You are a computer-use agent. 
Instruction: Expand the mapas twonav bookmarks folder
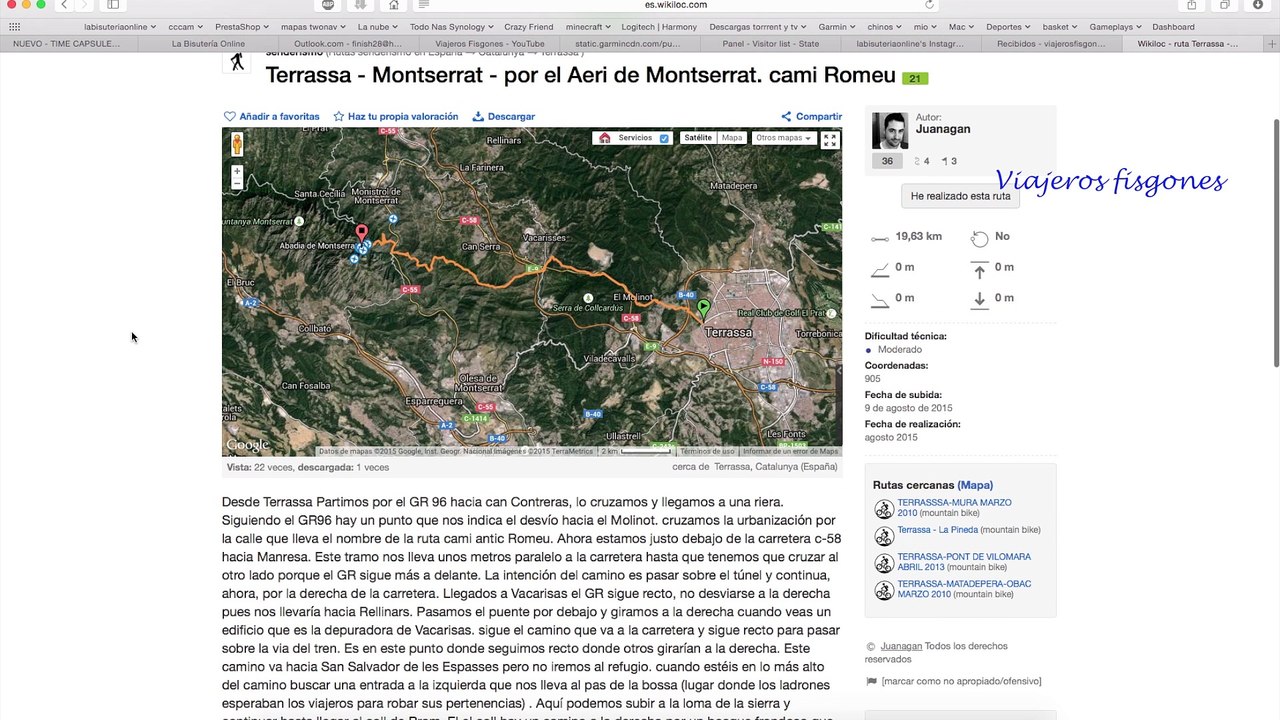coord(313,27)
